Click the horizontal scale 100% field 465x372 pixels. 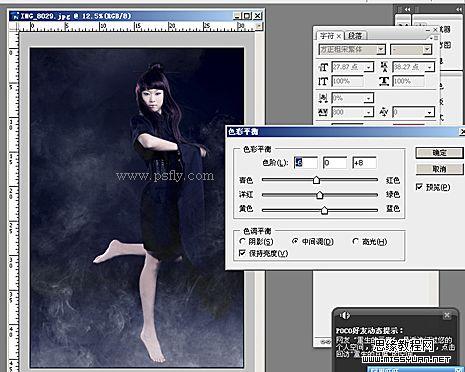(x=408, y=81)
